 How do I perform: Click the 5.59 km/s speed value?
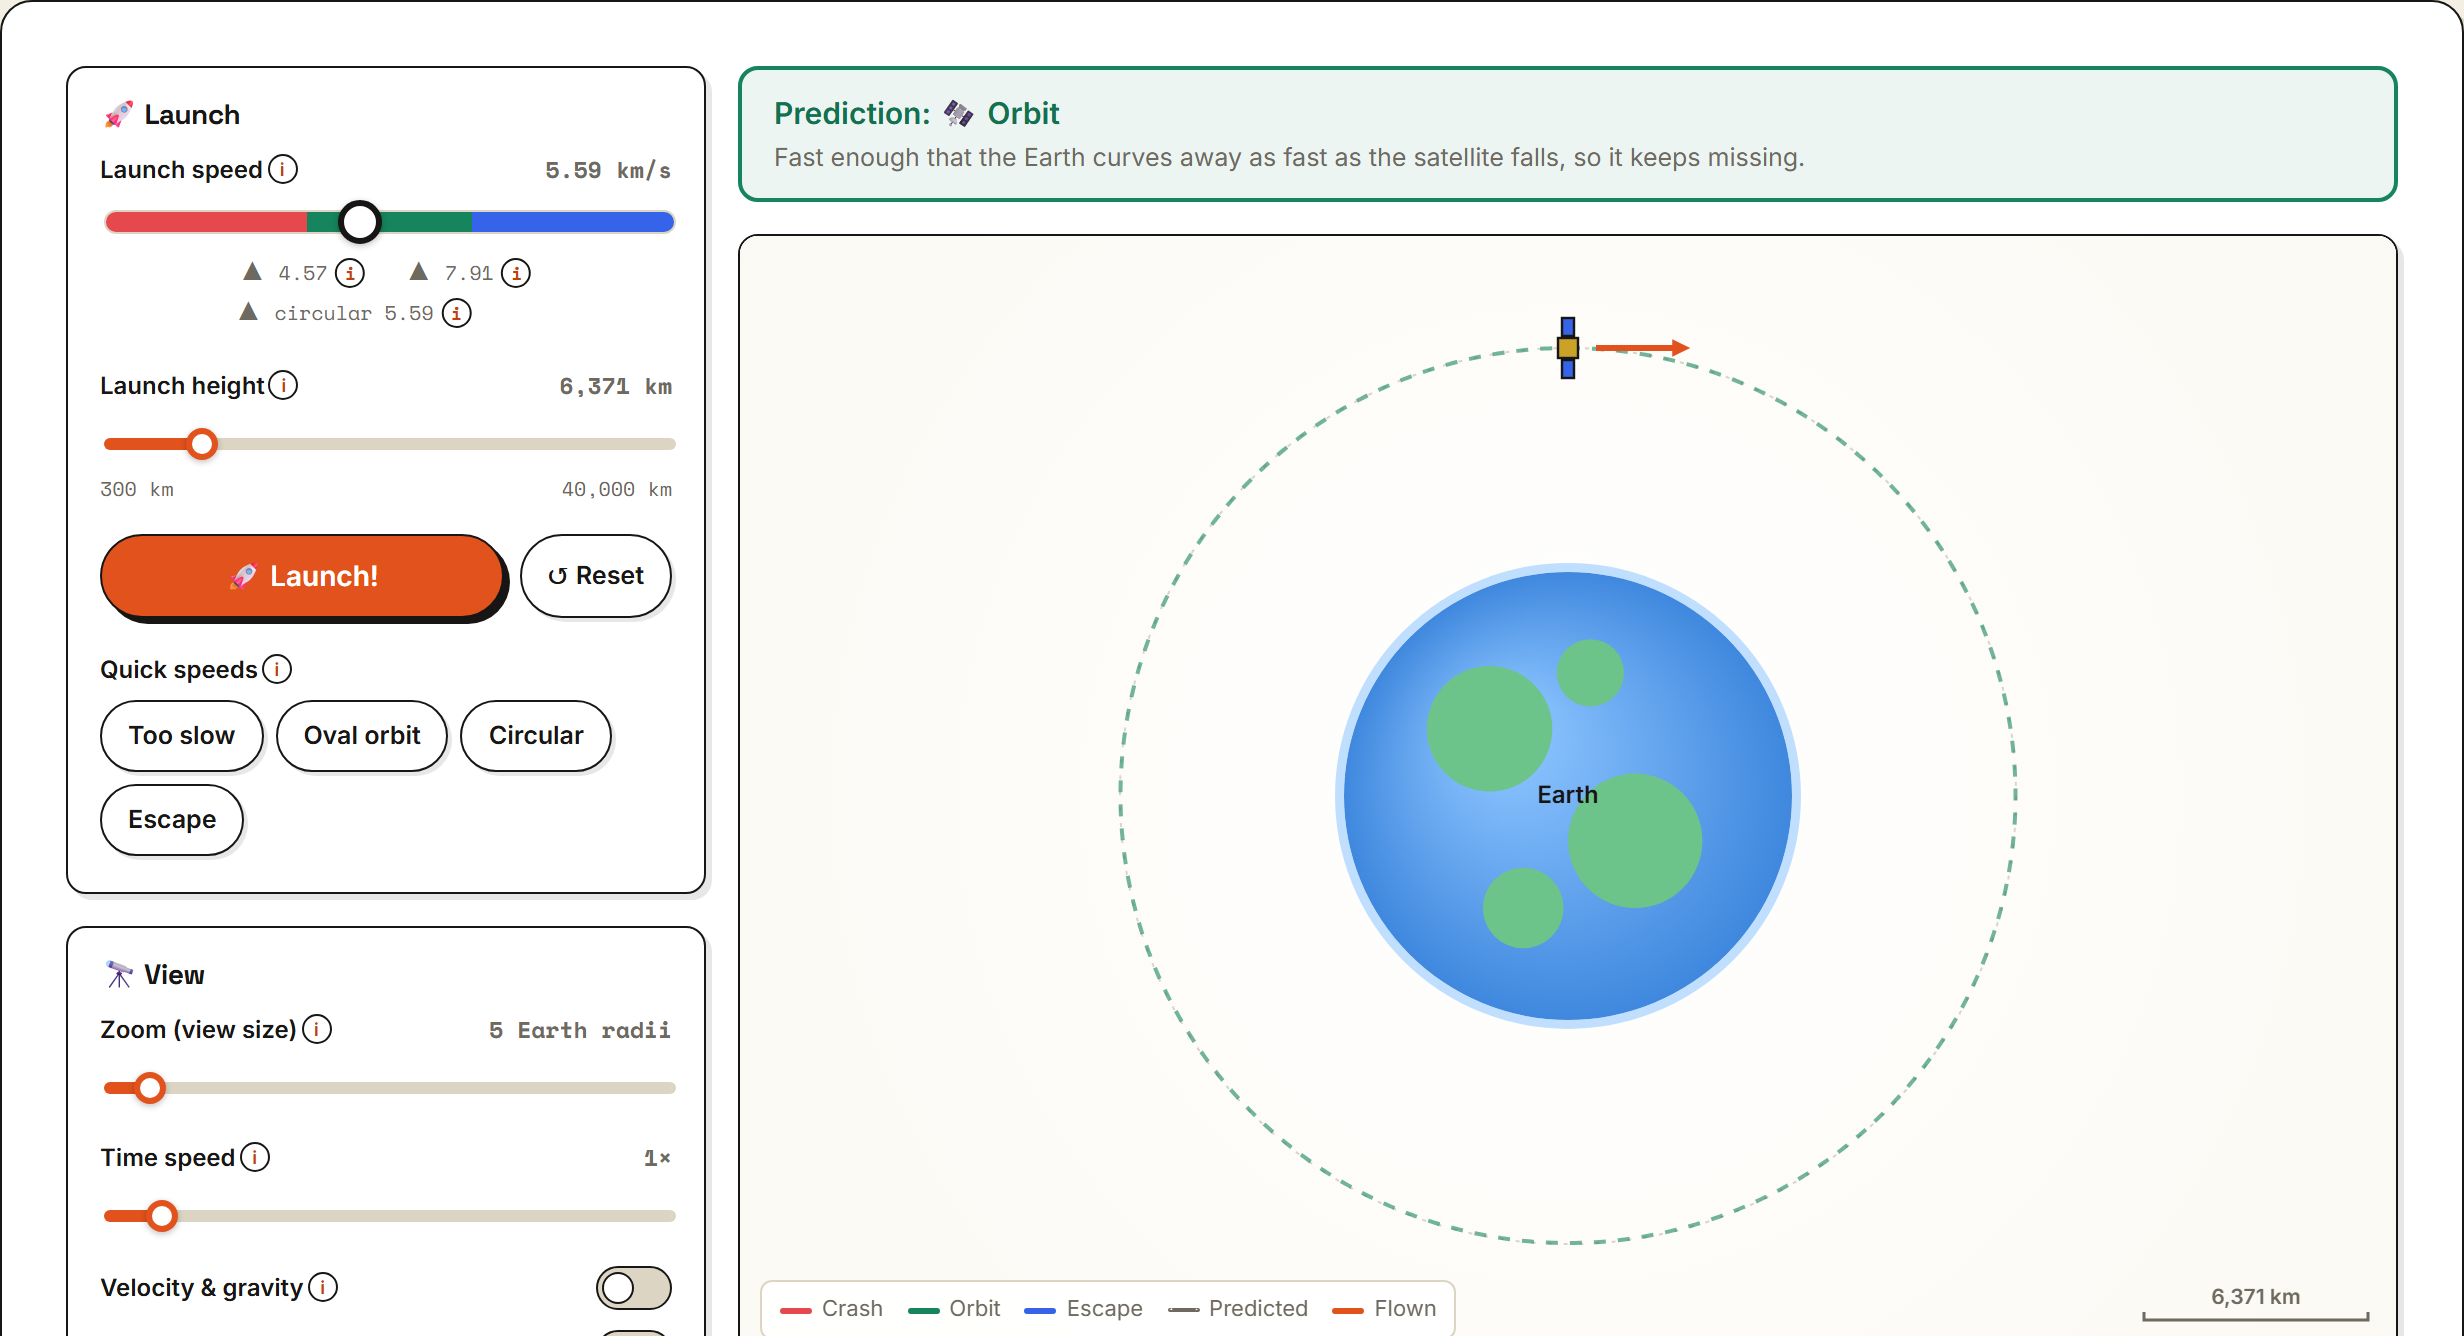pyautogui.click(x=608, y=170)
